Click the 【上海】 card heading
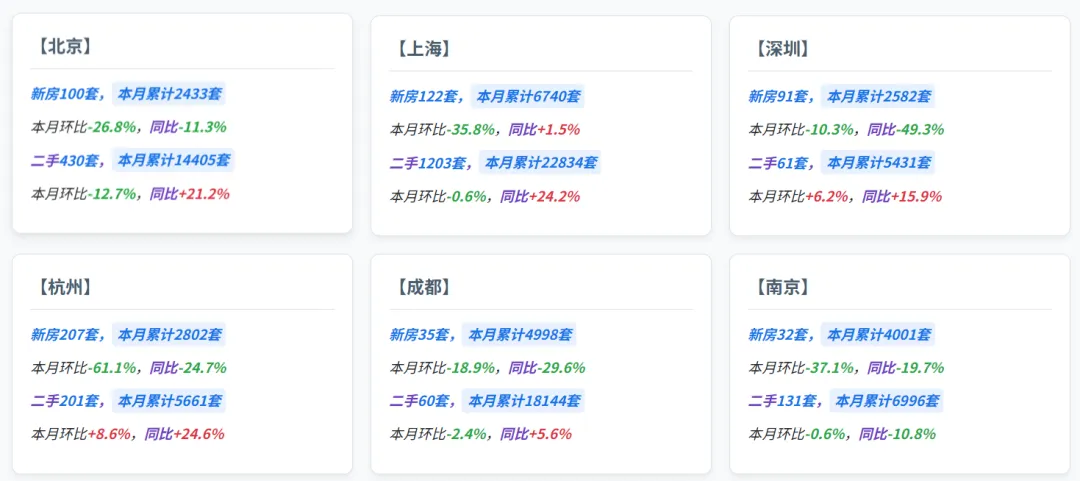Image resolution: width=1080 pixels, height=481 pixels. (420, 49)
